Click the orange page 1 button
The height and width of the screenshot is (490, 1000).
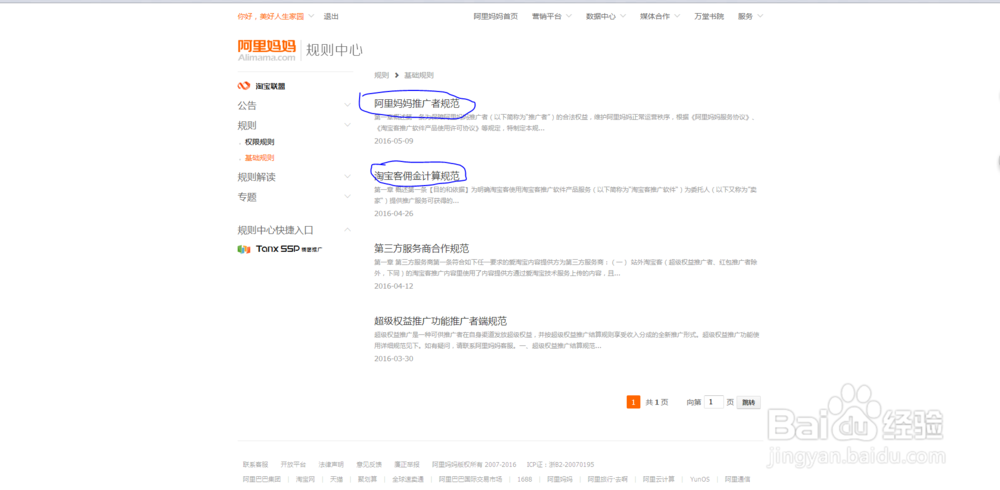pyautogui.click(x=633, y=402)
